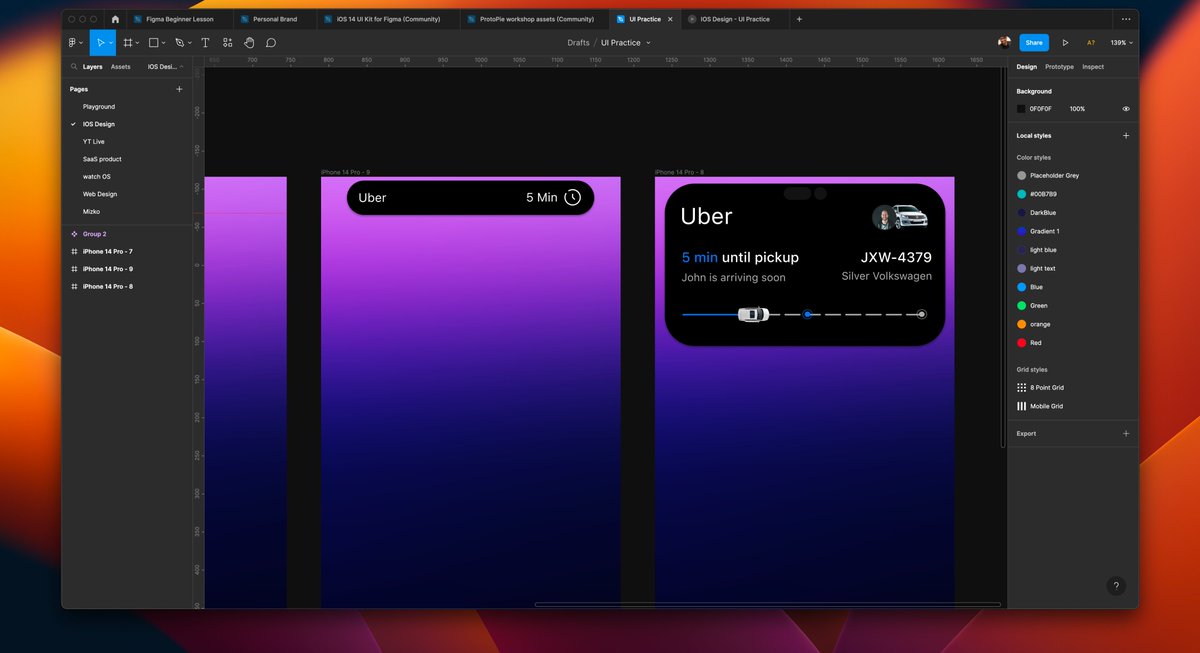Collapse the pages list via iOS Desi... chevron
Screen dimensions: 1200x653
182,67
